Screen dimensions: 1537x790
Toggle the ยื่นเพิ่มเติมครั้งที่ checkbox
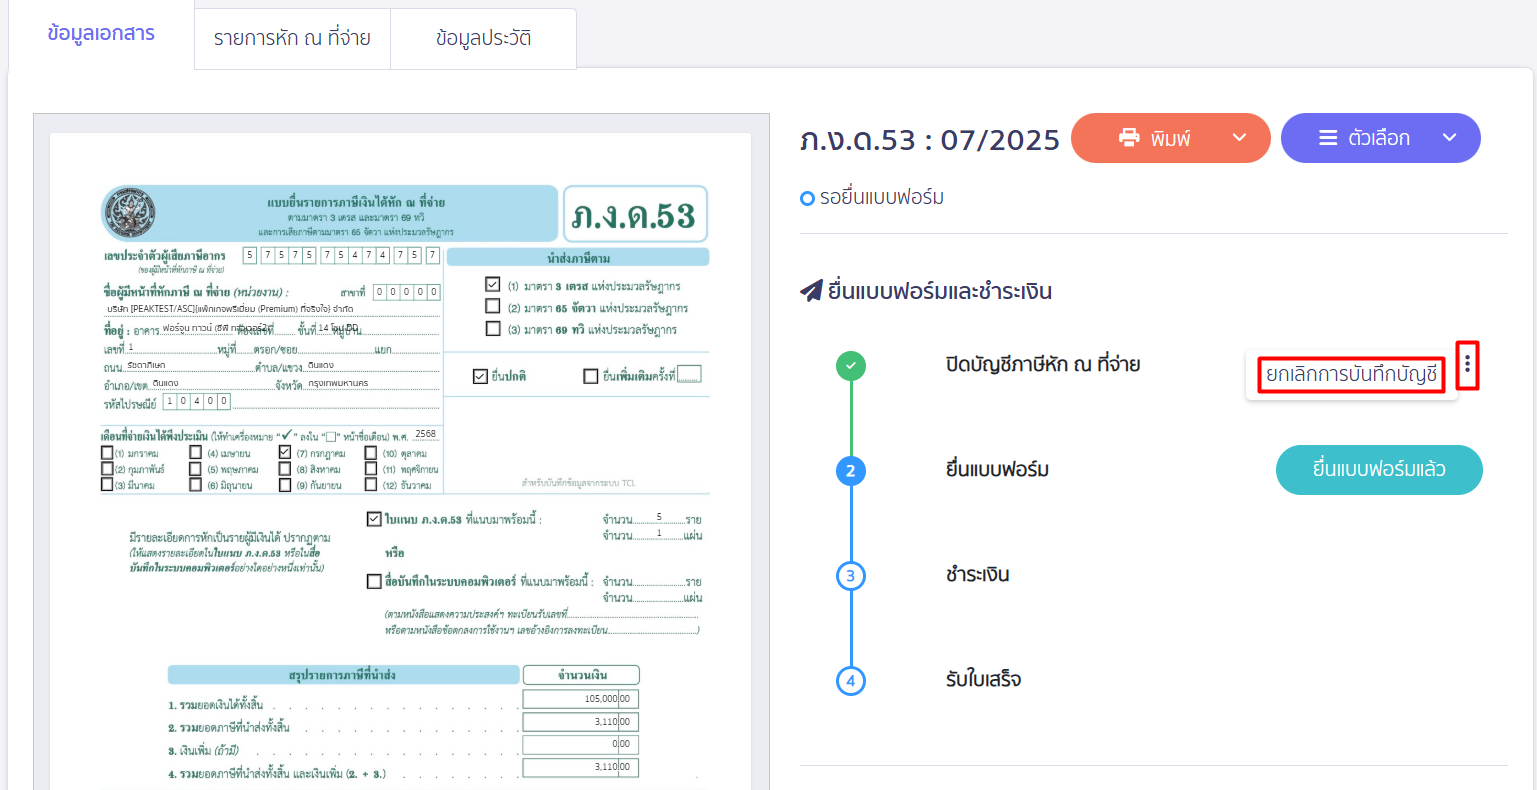[590, 376]
